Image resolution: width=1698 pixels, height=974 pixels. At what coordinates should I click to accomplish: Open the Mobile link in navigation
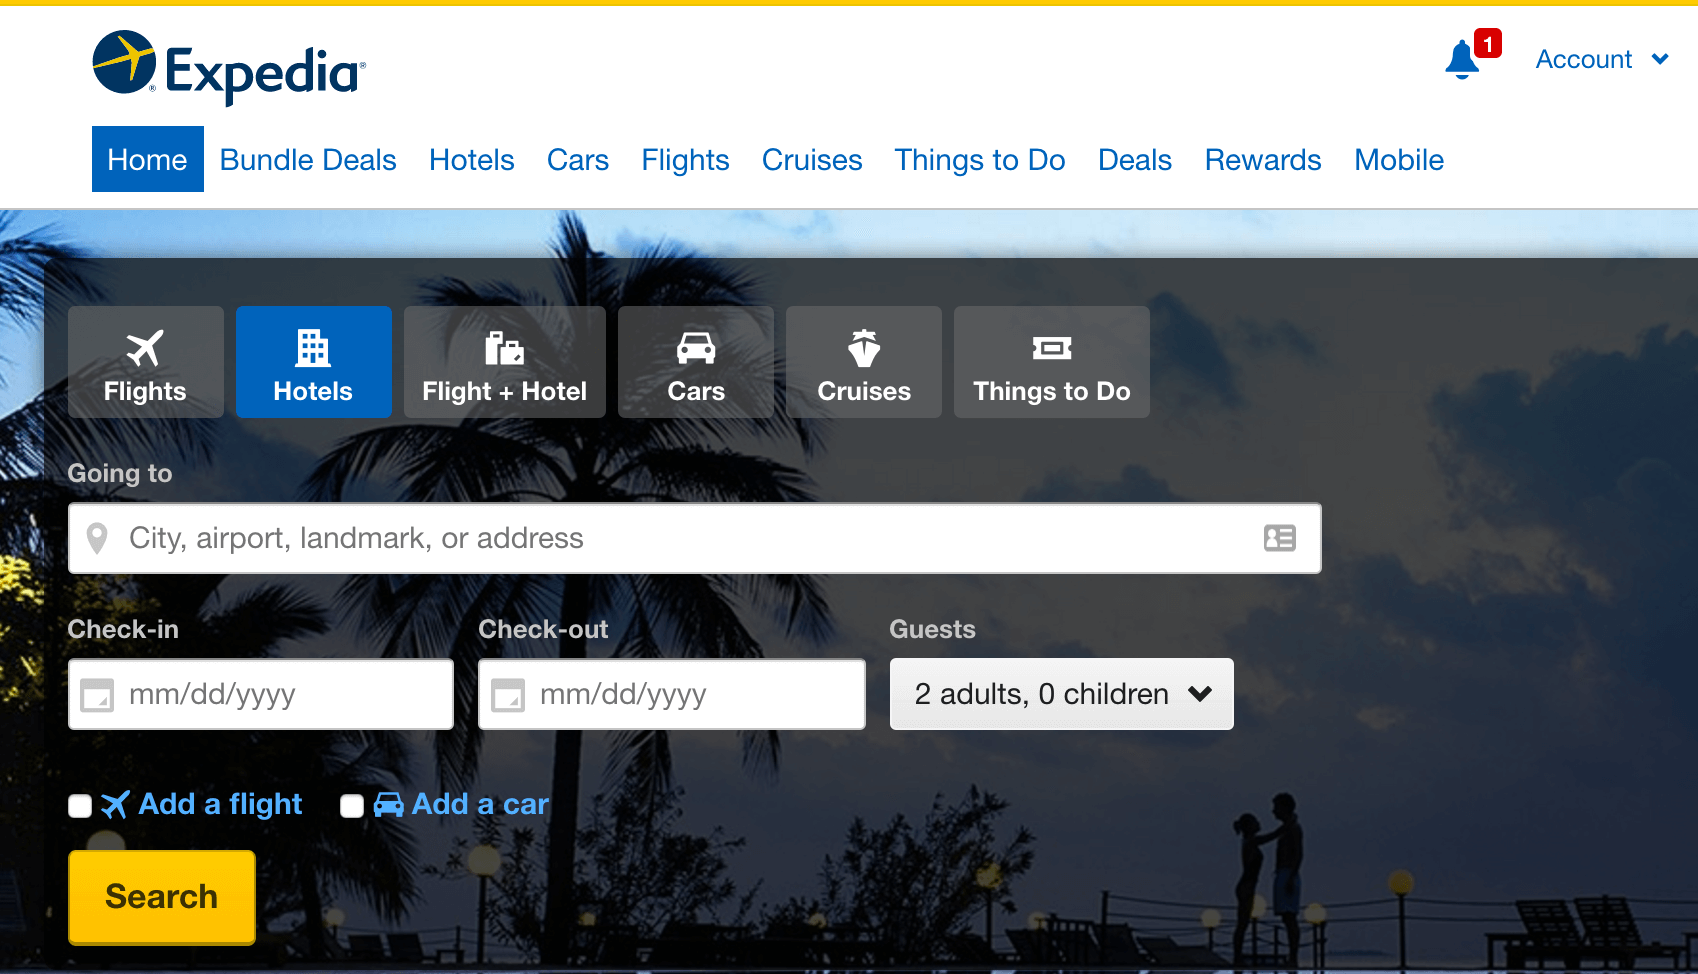1398,160
